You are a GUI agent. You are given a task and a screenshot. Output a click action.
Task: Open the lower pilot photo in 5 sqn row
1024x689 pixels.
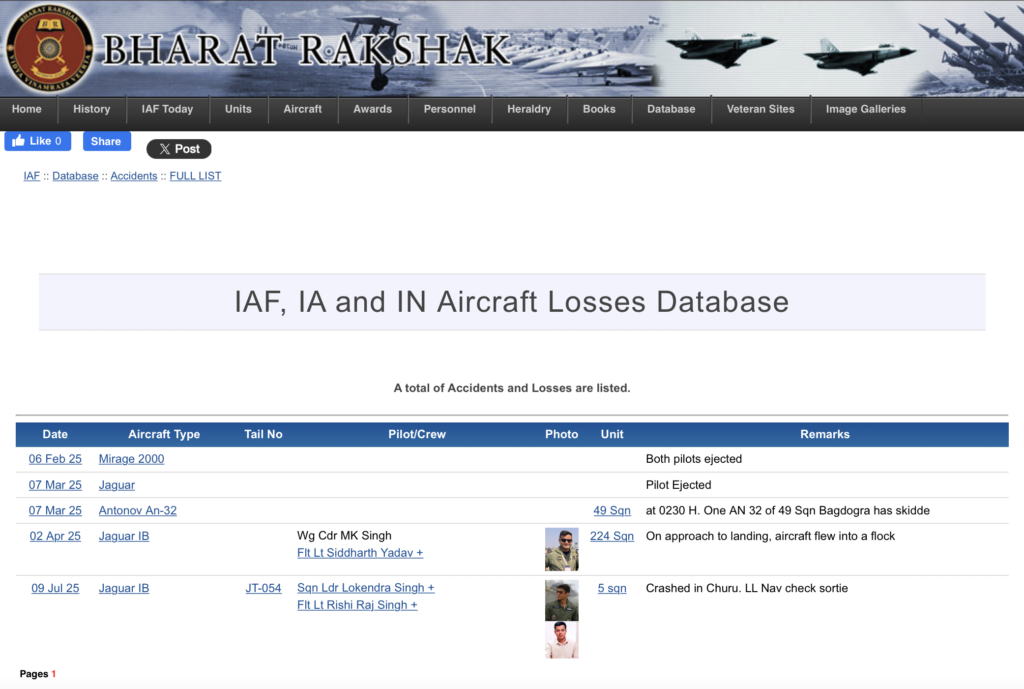562,640
